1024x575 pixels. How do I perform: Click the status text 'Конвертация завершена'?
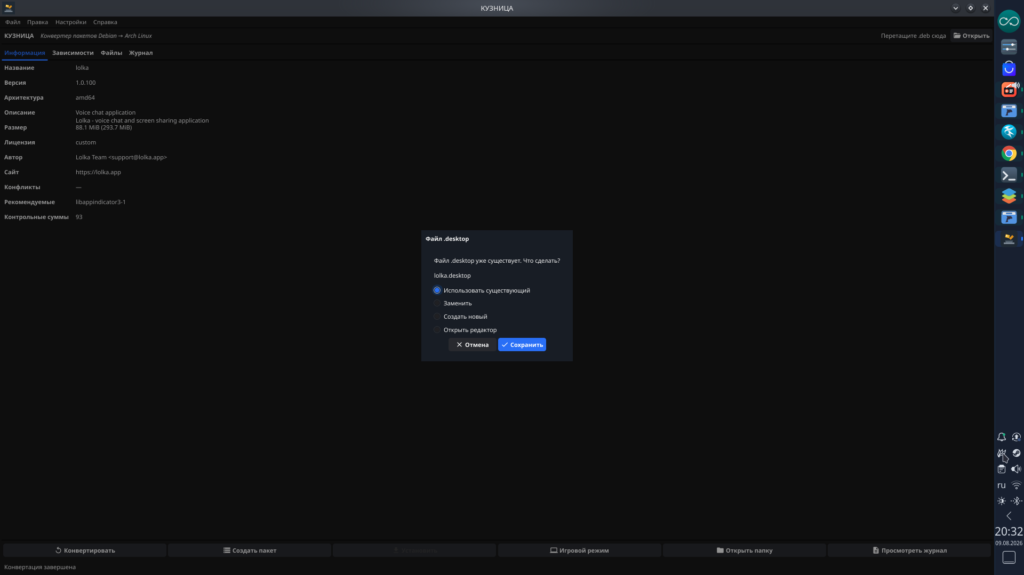40,567
